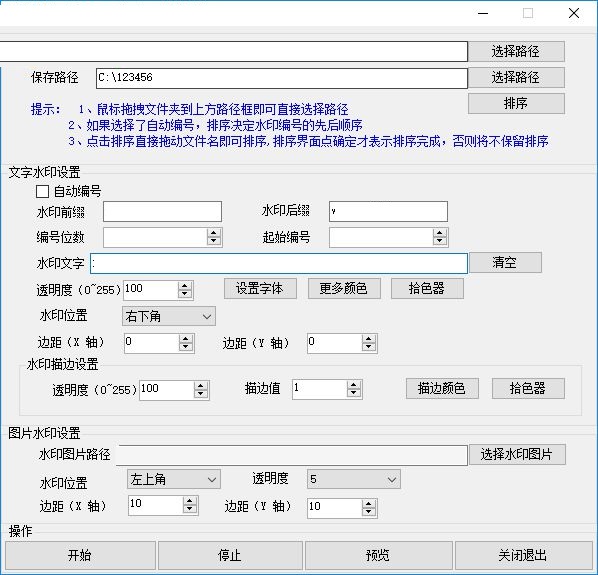598x575 pixels.
Task: Focus the 水印文字 input box
Action: click(x=279, y=263)
